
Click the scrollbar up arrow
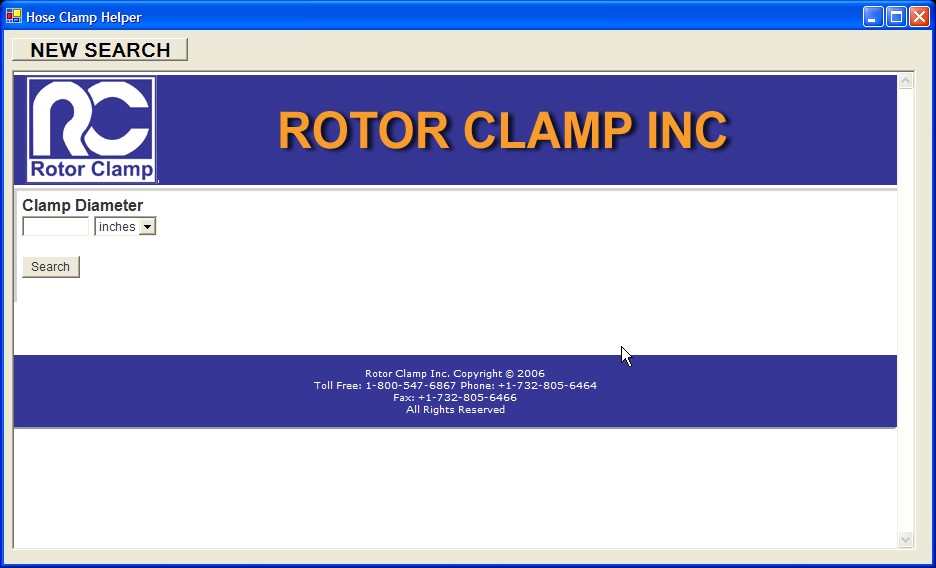pyautogui.click(x=906, y=81)
